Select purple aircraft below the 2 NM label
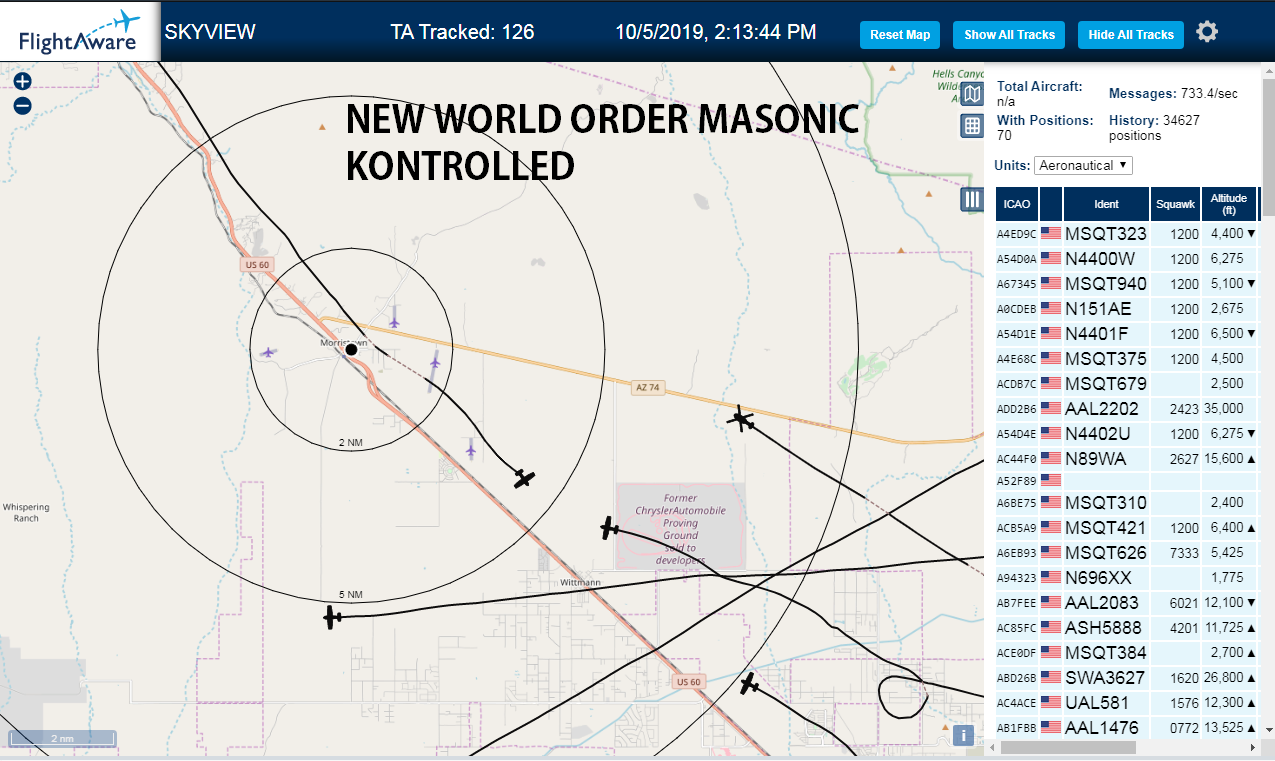The height and width of the screenshot is (761, 1275). pos(471,448)
